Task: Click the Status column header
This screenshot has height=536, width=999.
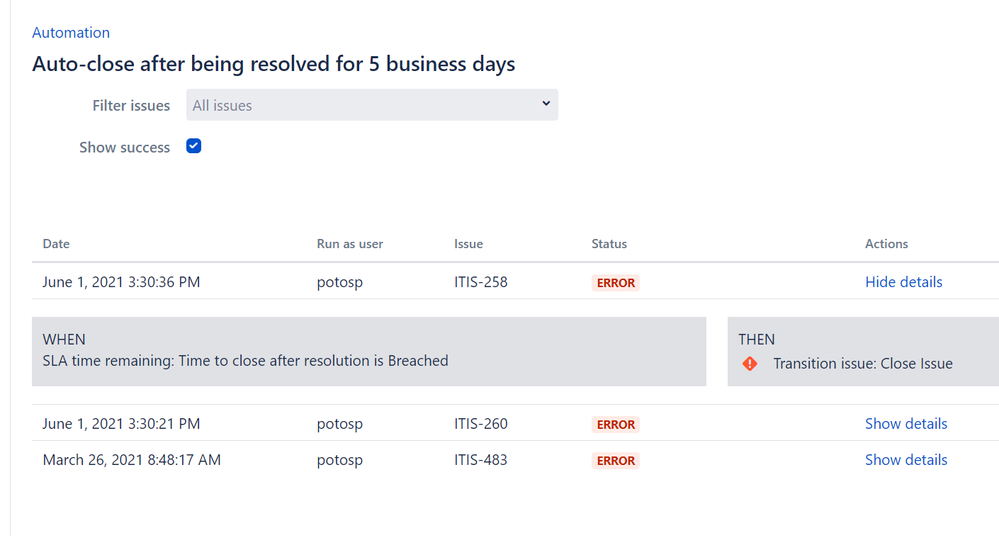Action: pos(609,243)
